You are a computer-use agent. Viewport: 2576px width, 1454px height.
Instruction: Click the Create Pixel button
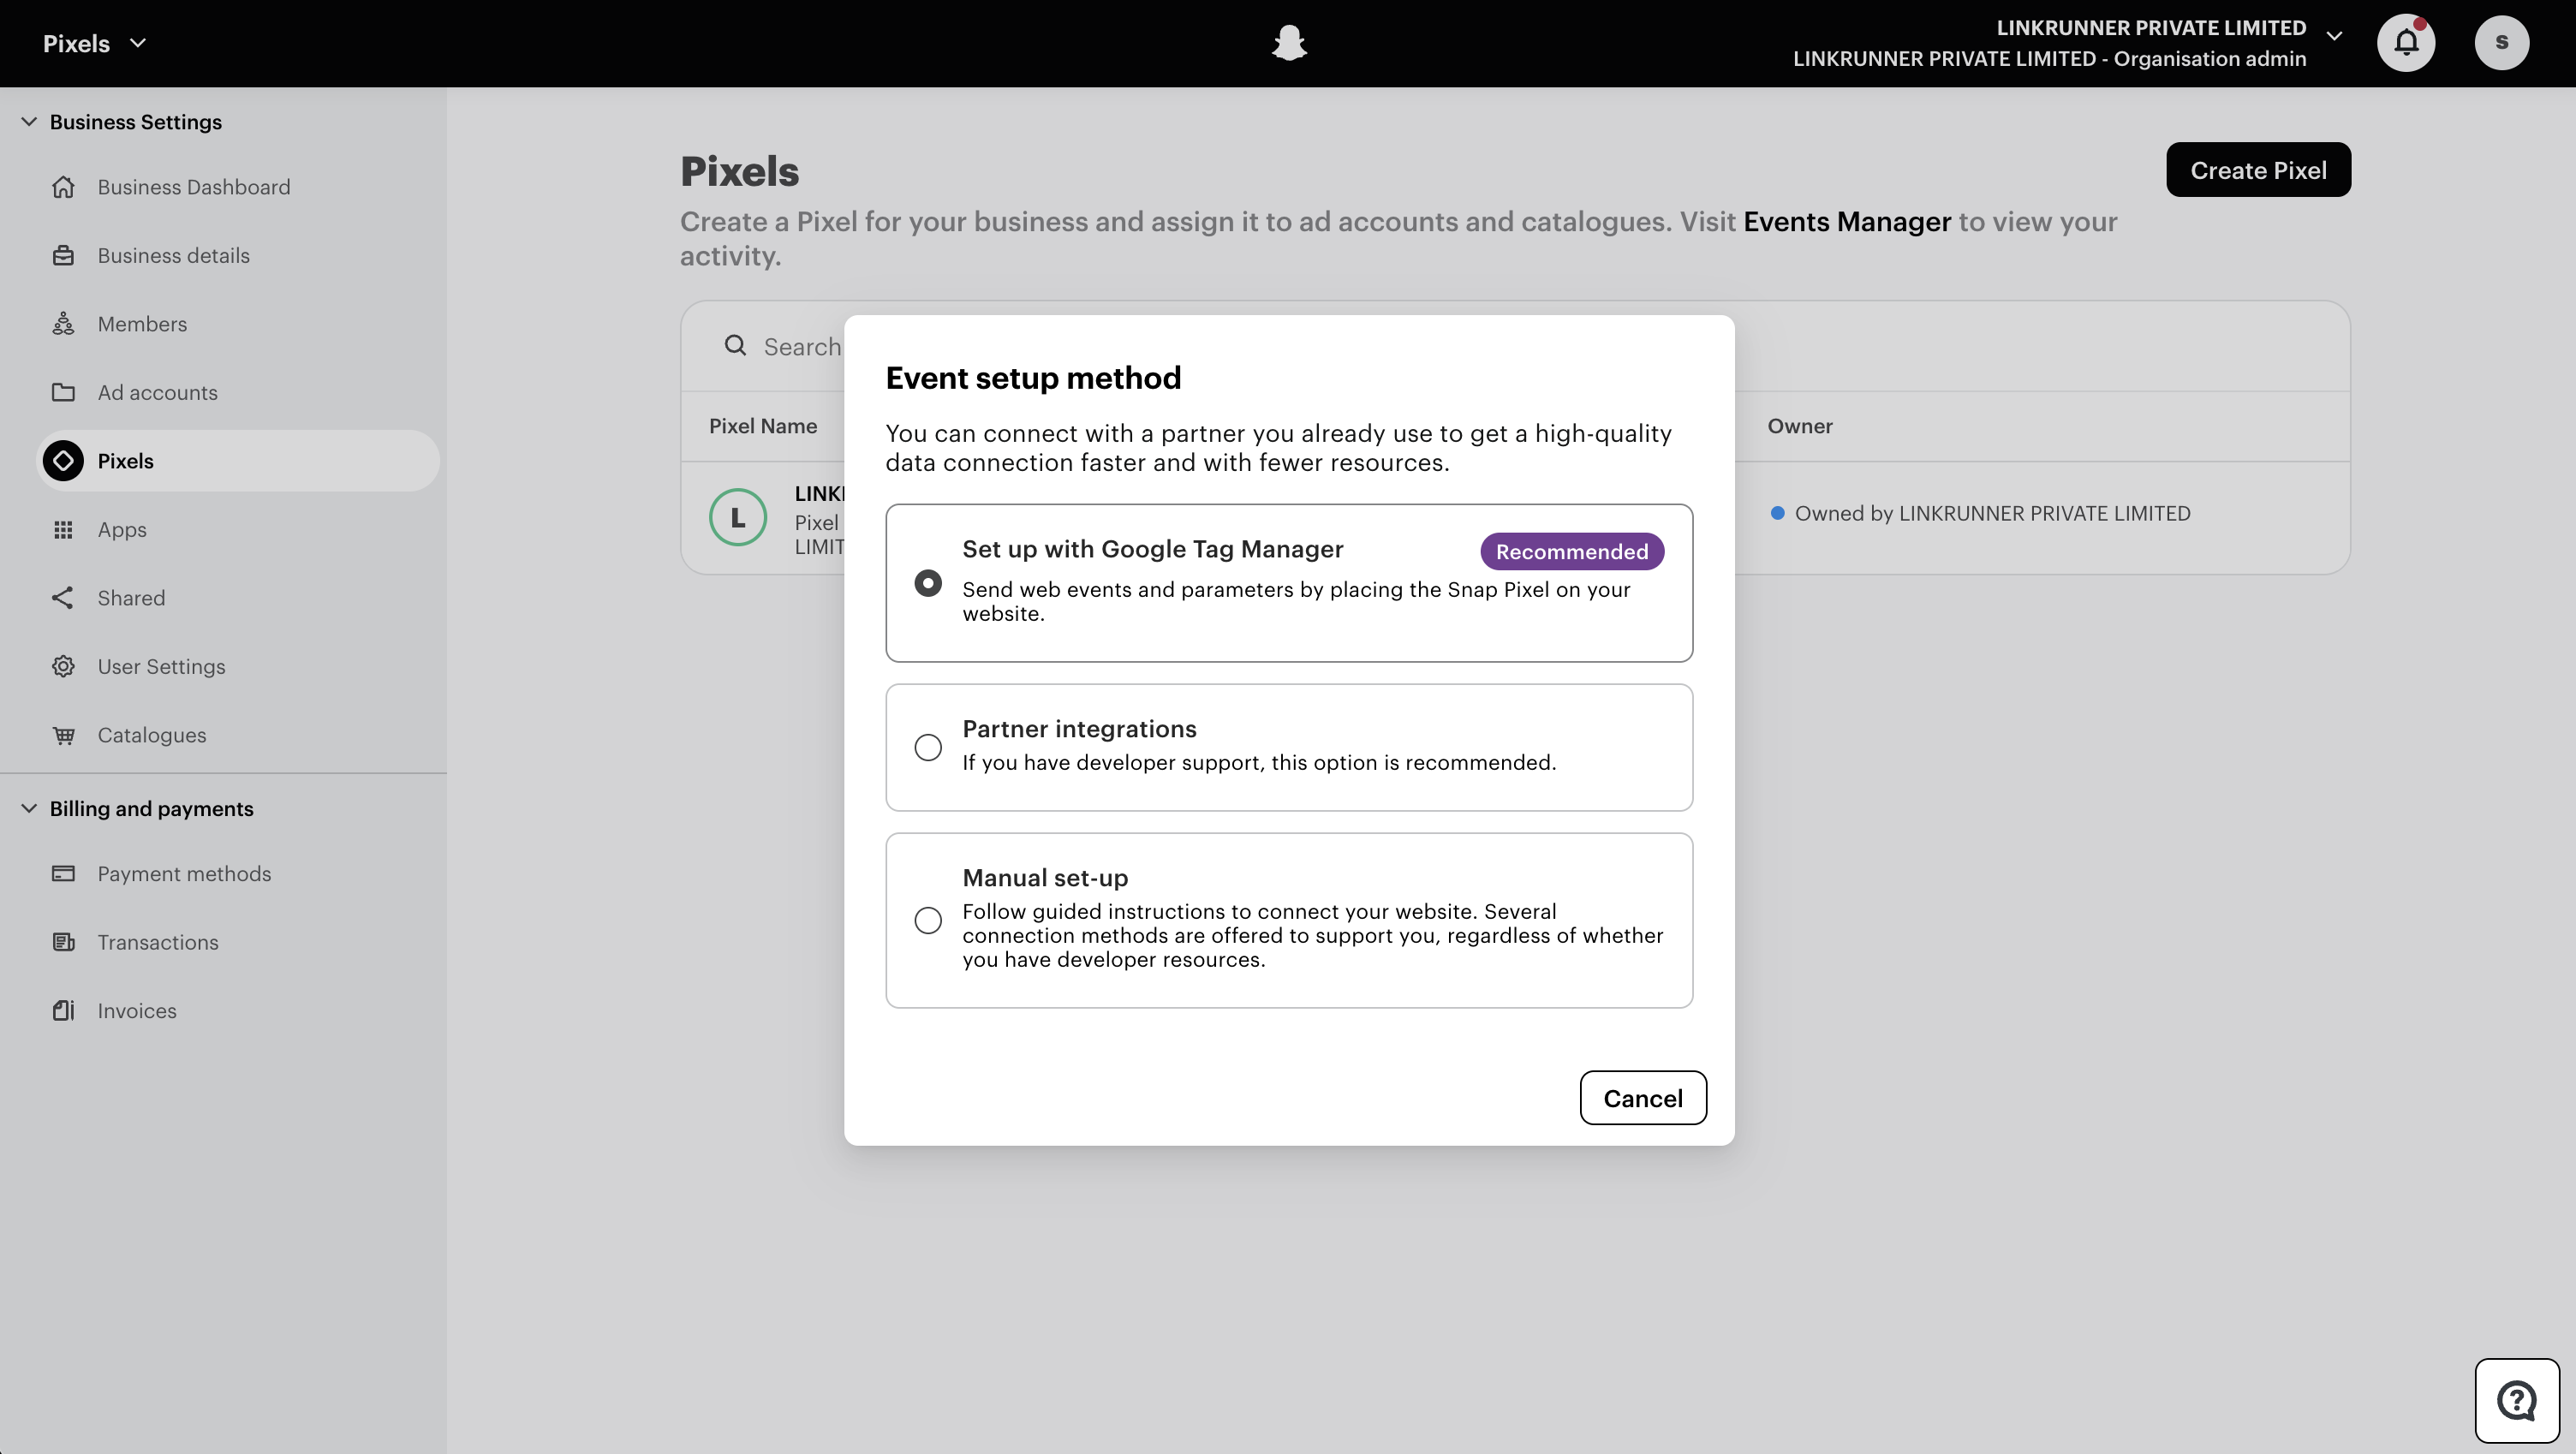pyautogui.click(x=2258, y=169)
